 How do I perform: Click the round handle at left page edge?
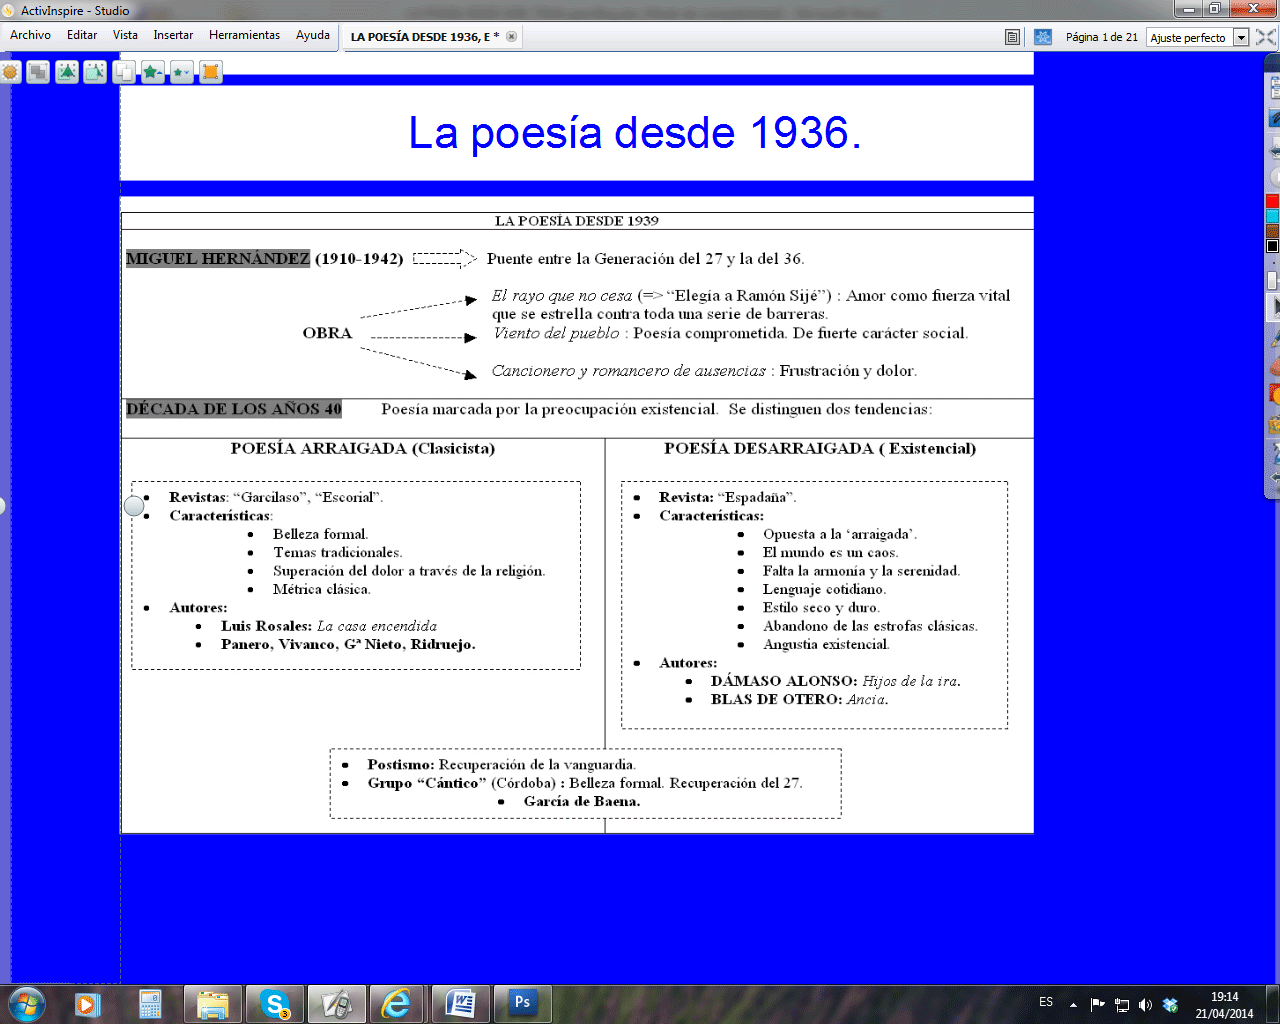(x=134, y=506)
